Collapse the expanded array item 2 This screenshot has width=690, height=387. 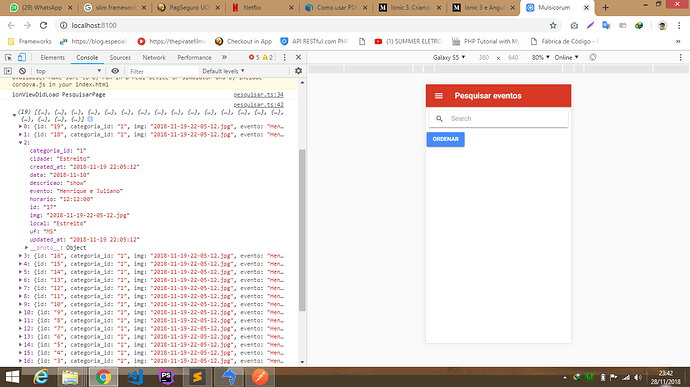(x=20, y=143)
